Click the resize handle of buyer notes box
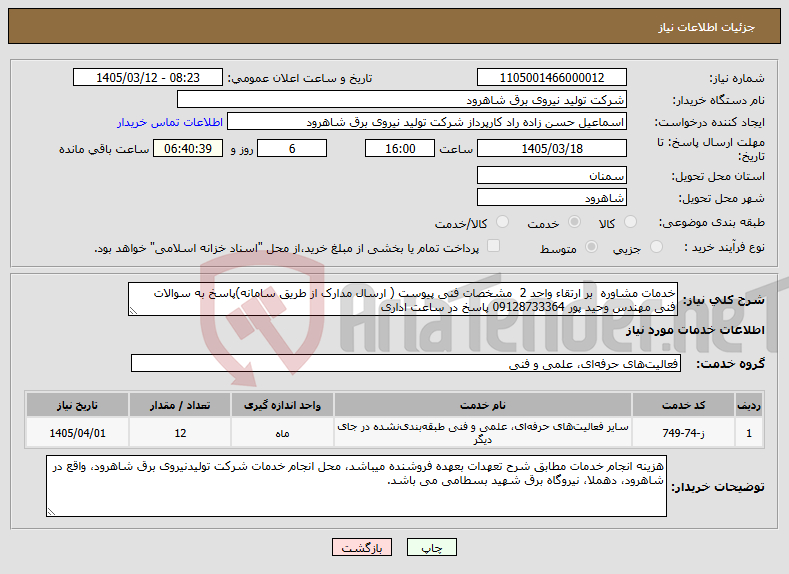The image size is (789, 574). 51,512
